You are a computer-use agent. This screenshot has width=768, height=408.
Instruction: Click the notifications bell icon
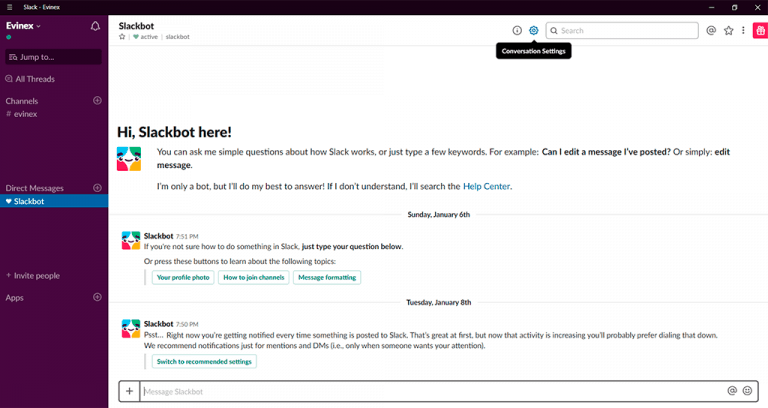(95, 26)
